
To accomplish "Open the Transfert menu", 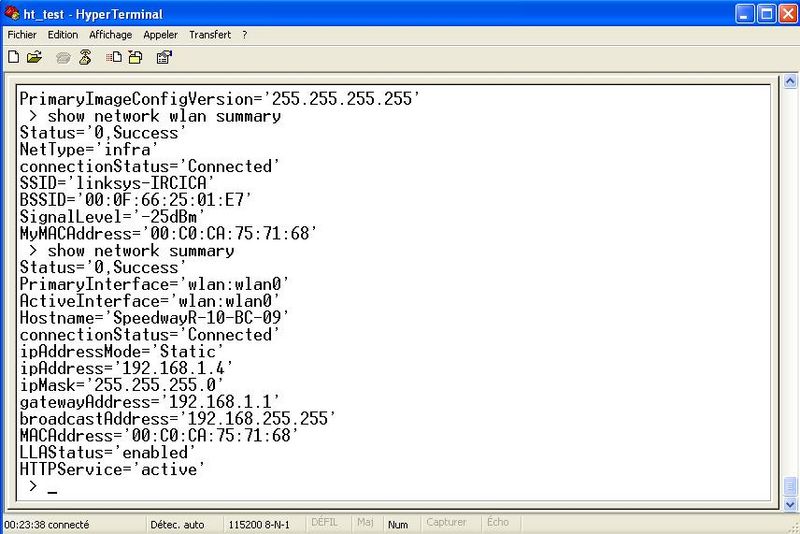I will point(209,34).
